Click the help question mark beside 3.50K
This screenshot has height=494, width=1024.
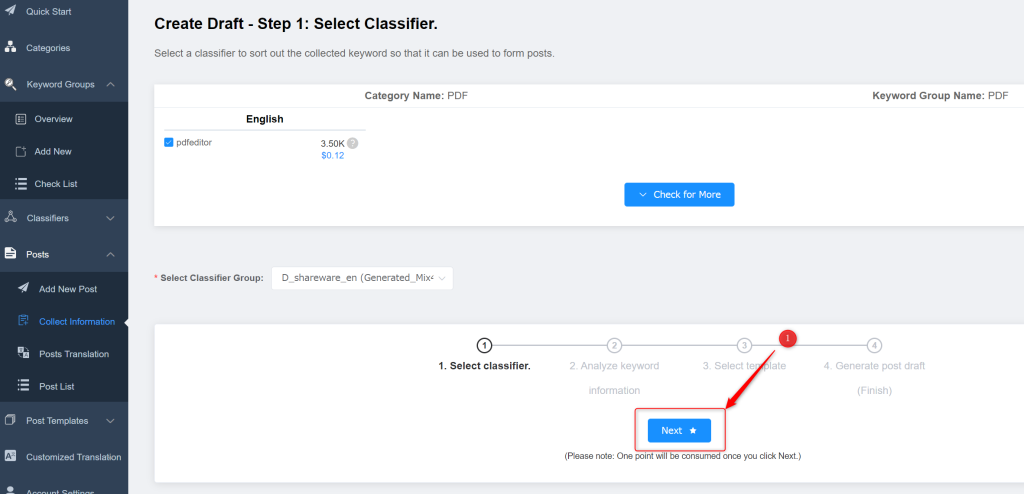[353, 143]
